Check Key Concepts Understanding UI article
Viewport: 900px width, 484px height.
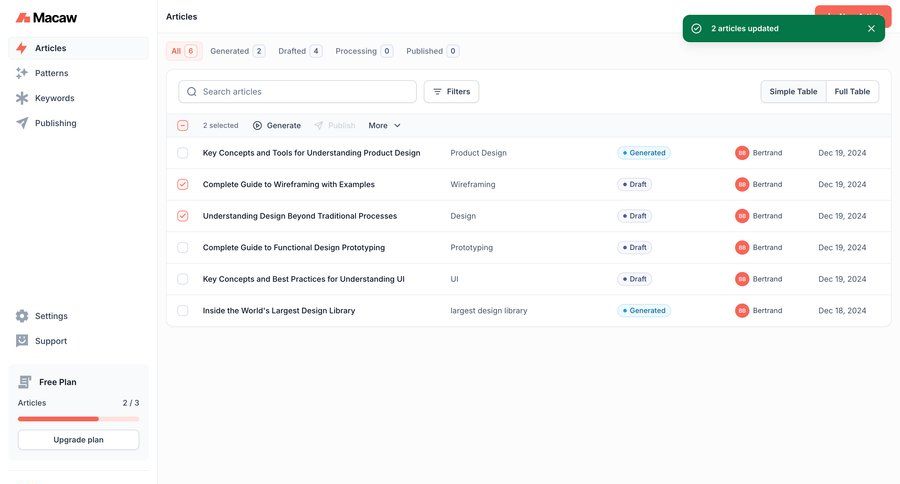coord(183,279)
